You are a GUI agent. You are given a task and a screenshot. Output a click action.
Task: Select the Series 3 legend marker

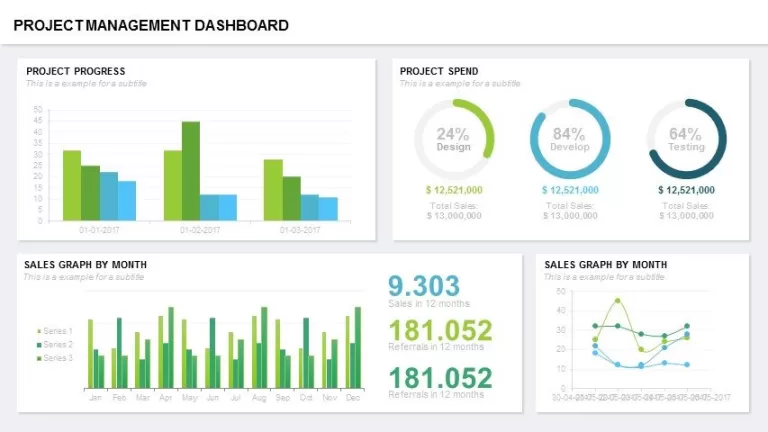coord(39,359)
